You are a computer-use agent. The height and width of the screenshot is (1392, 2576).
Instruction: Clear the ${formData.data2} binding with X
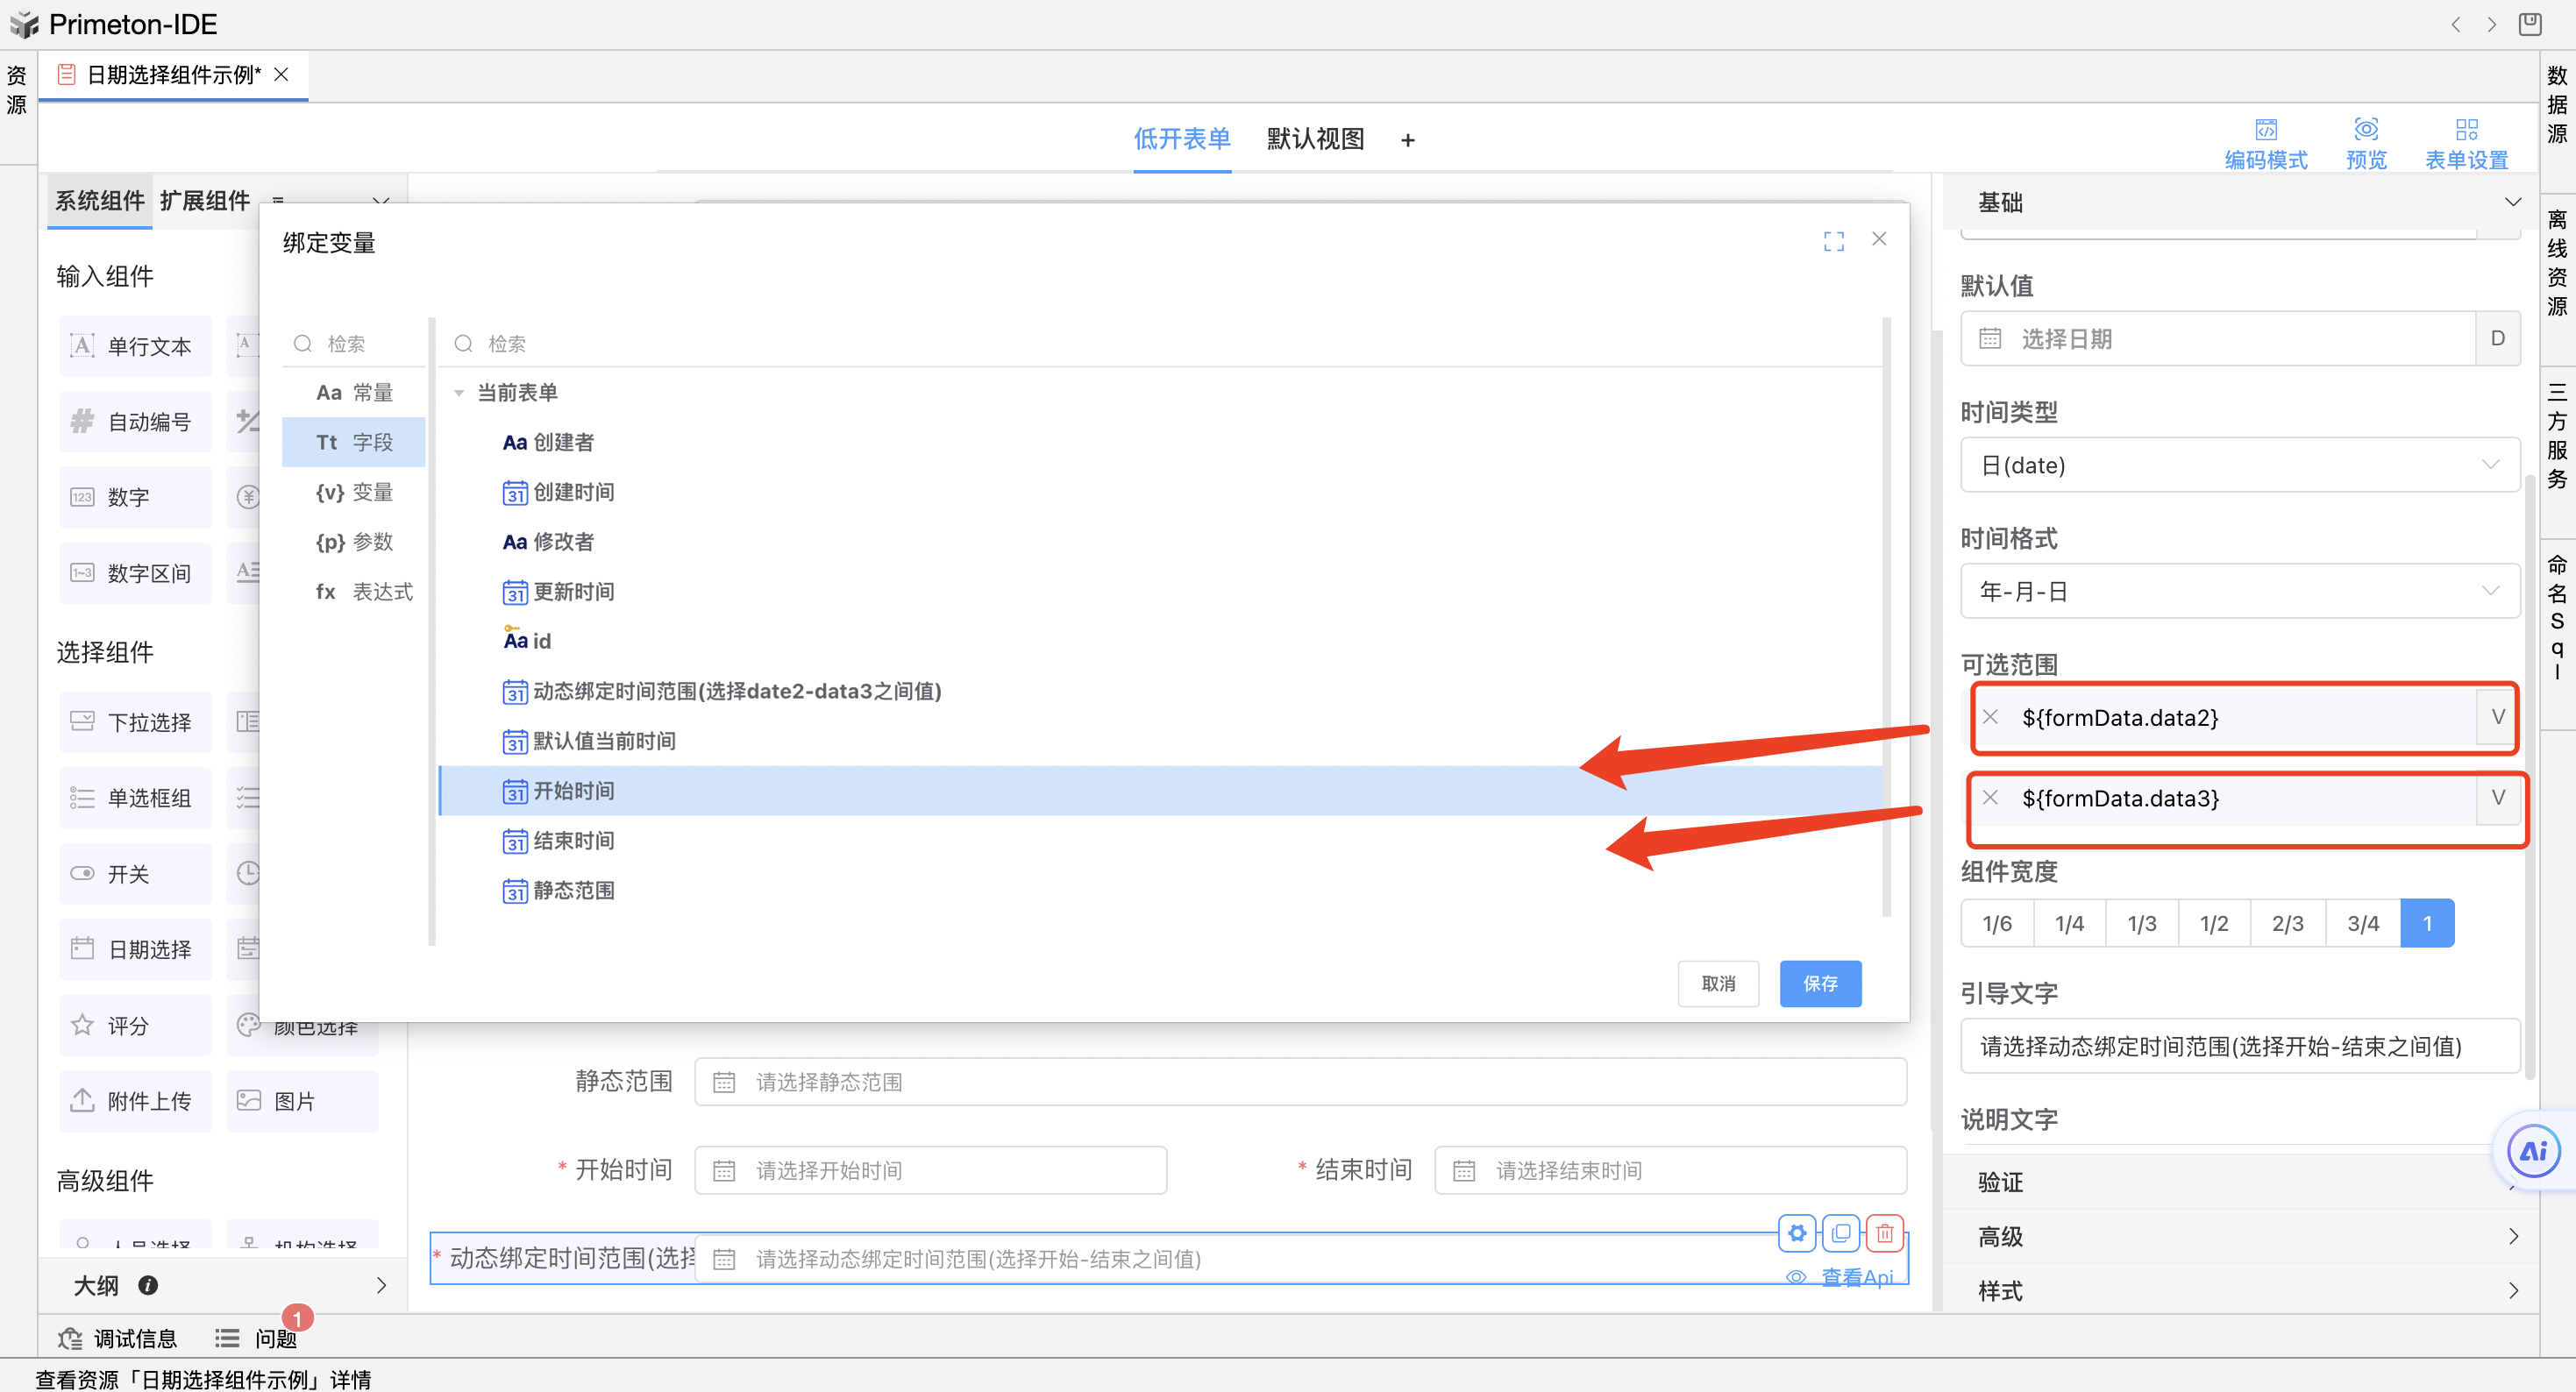[1990, 717]
